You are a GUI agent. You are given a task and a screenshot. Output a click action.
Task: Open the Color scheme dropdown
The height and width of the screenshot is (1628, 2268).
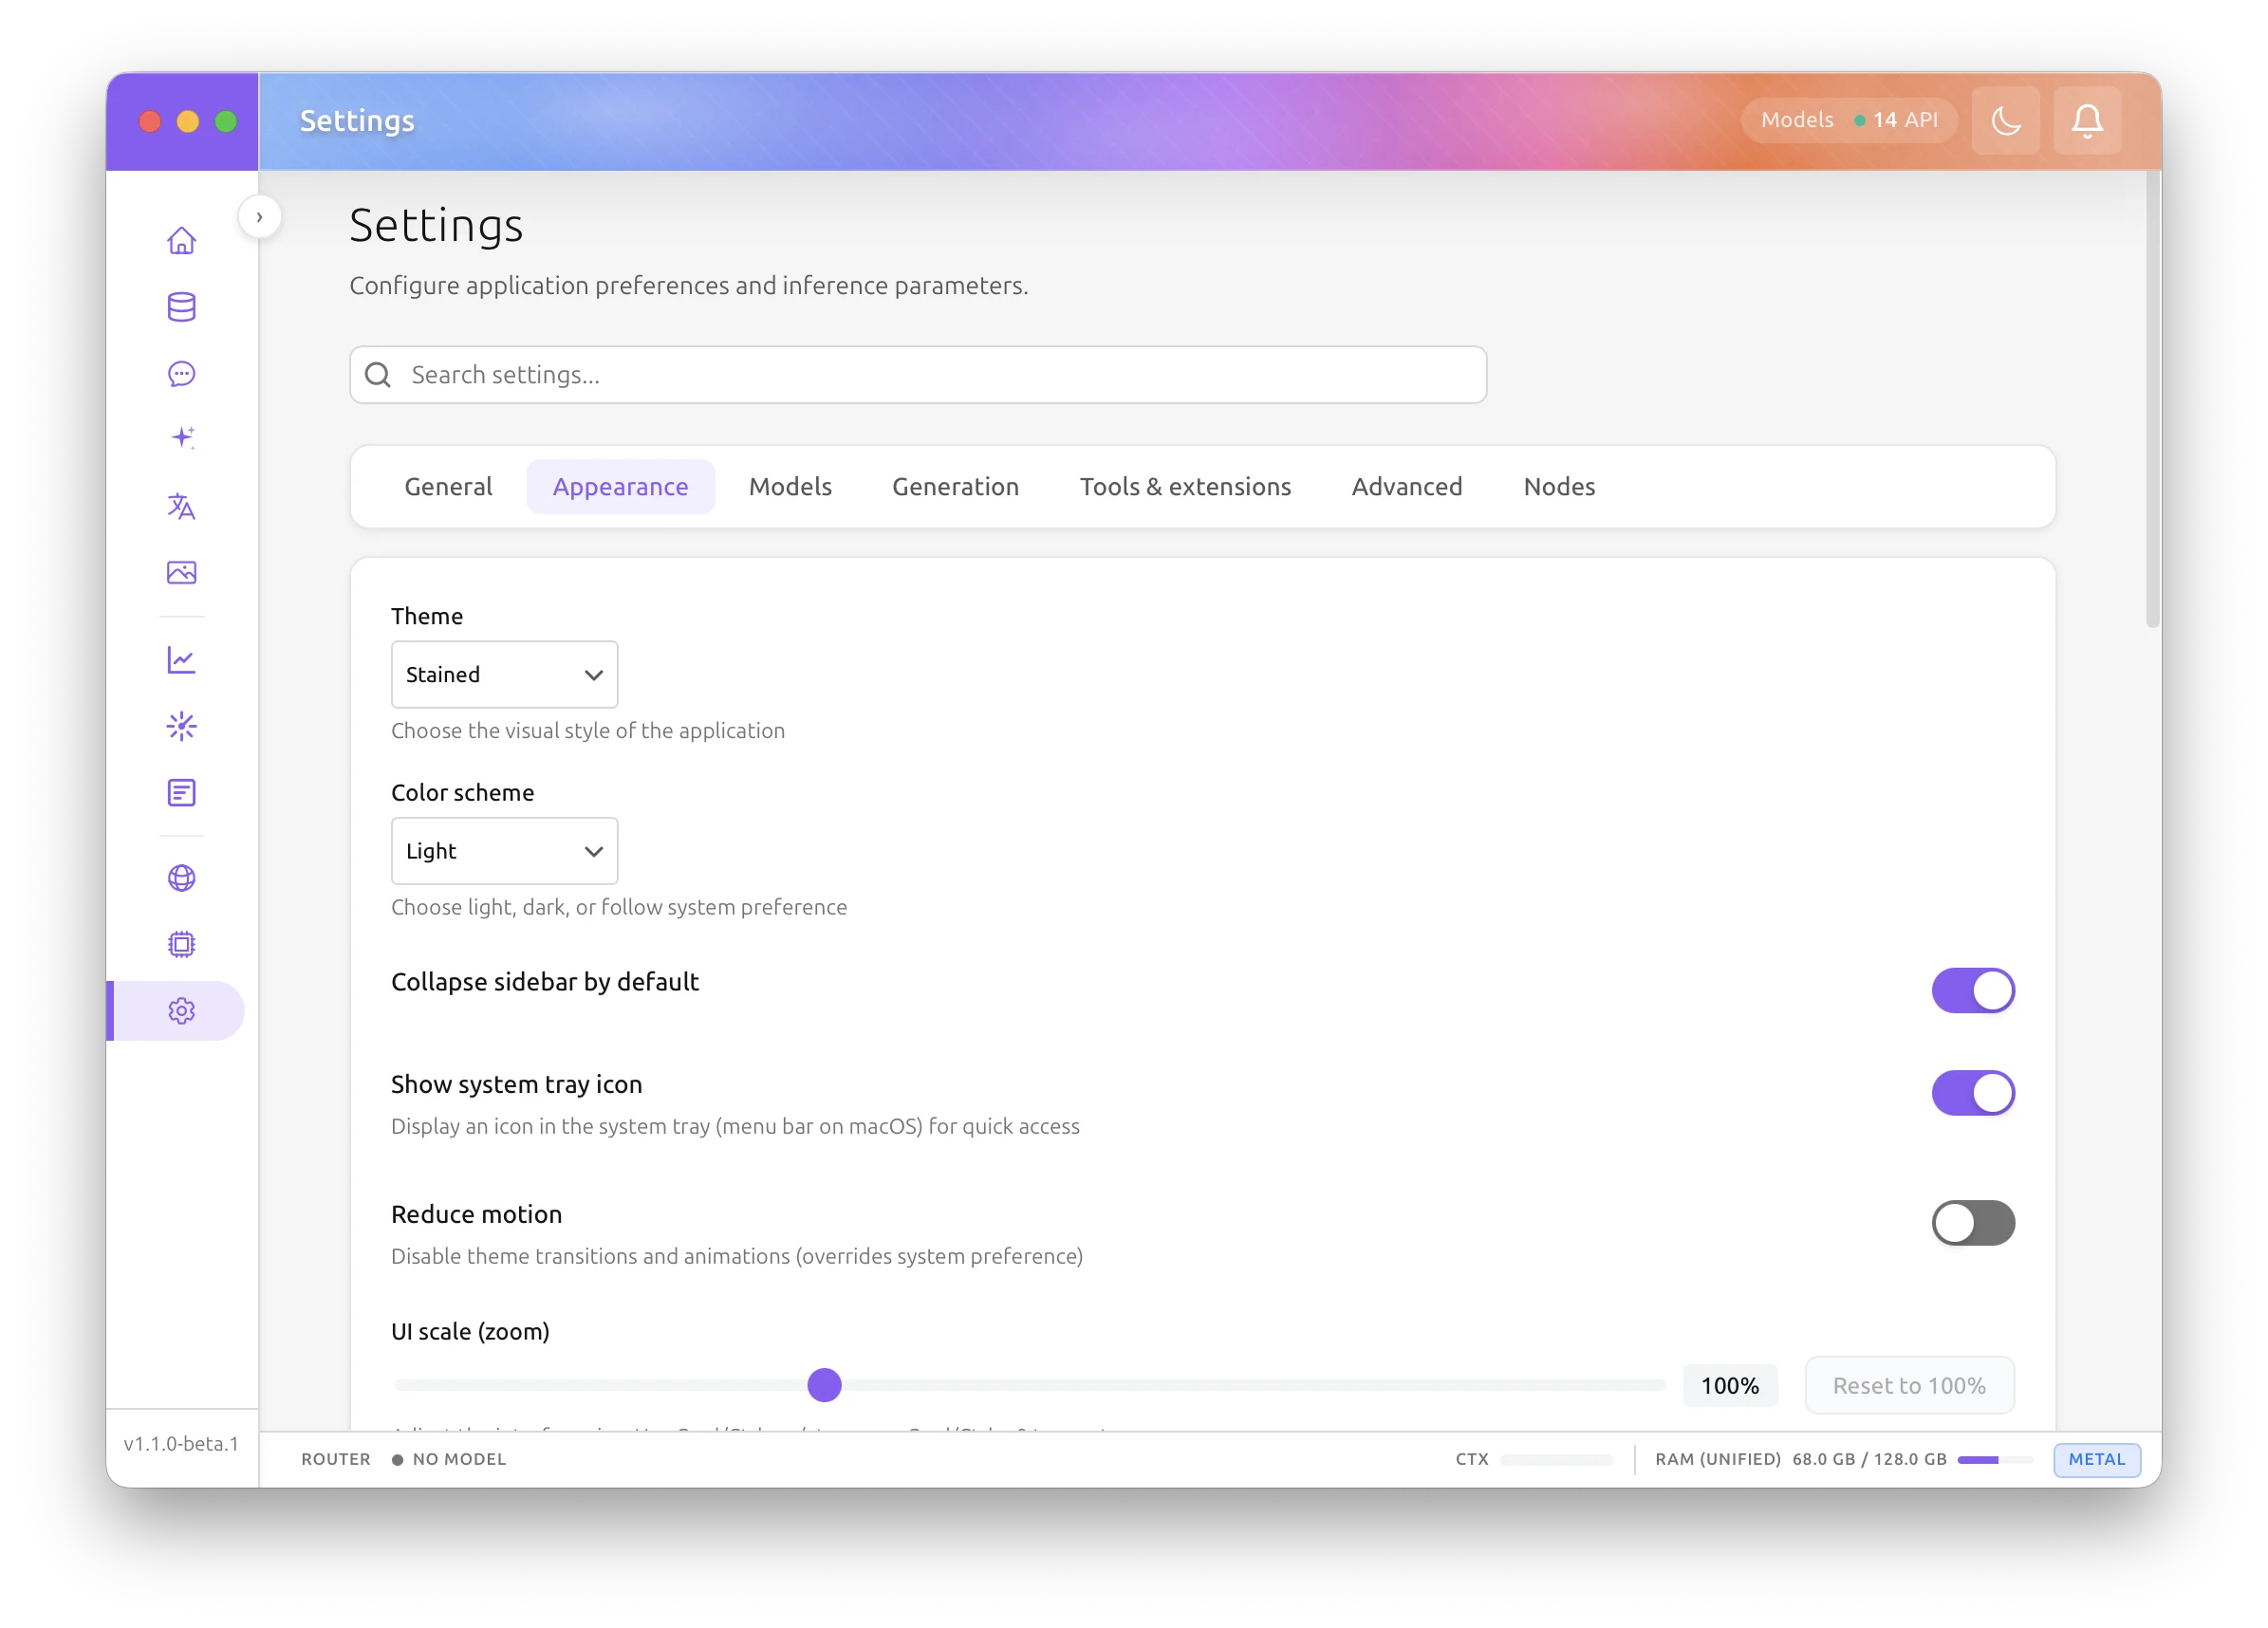[504, 851]
